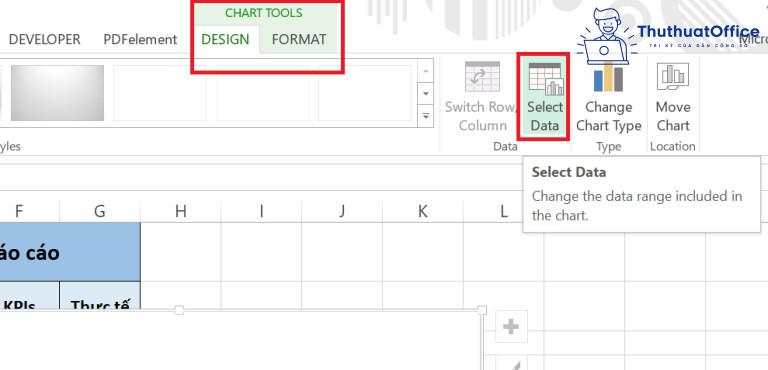This screenshot has width=768, height=370.
Task: Click the Select Data button
Action: click(x=544, y=97)
